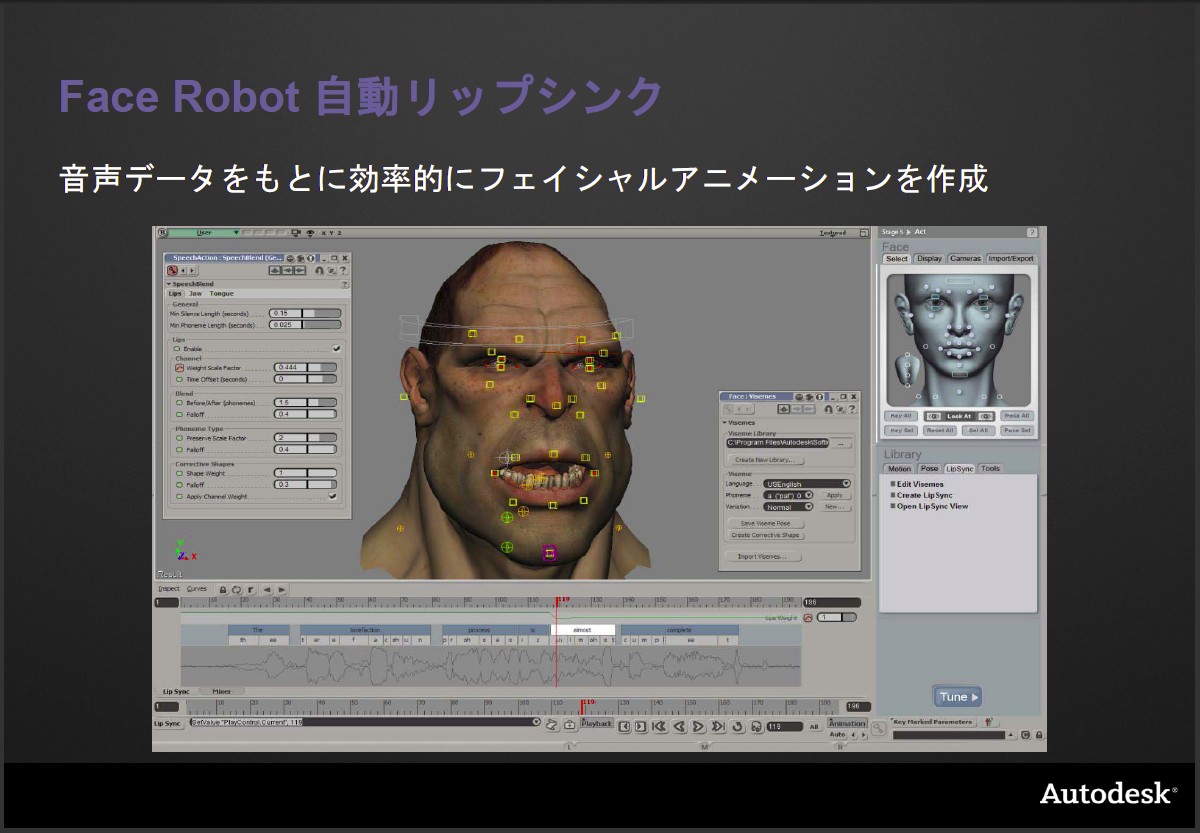Screen dimensions: 1200x833
Task: Switch to the Motion library tab
Action: [x=900, y=469]
